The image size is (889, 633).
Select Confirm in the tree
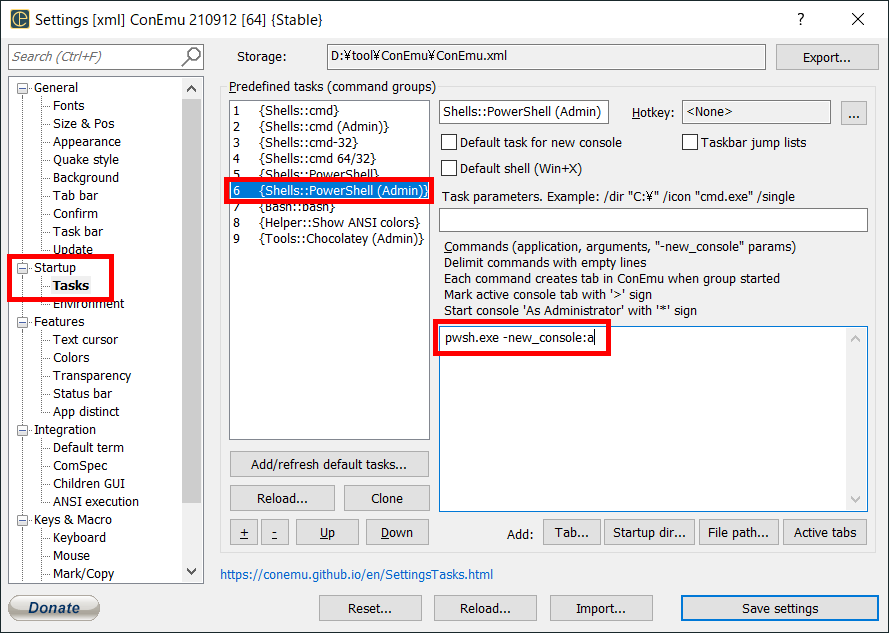(75, 214)
